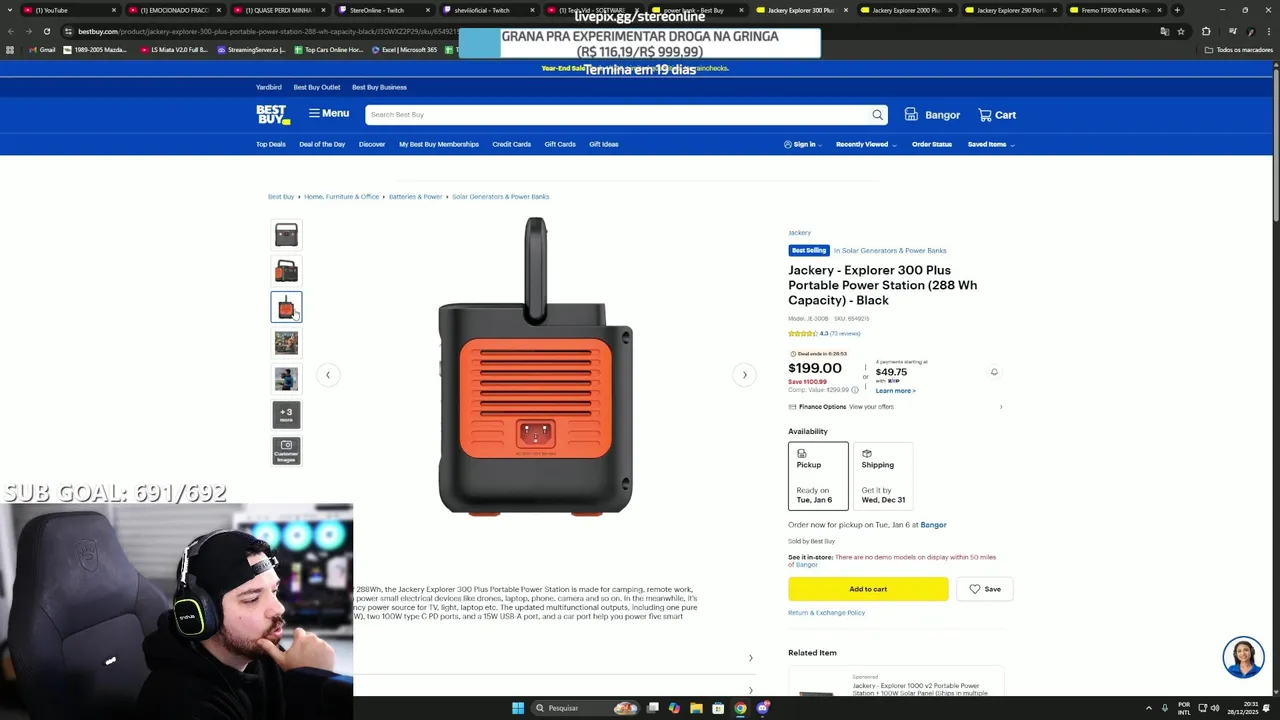Open the Return & Exchange Policy link
Screen dimensions: 1280x720
(x=826, y=613)
